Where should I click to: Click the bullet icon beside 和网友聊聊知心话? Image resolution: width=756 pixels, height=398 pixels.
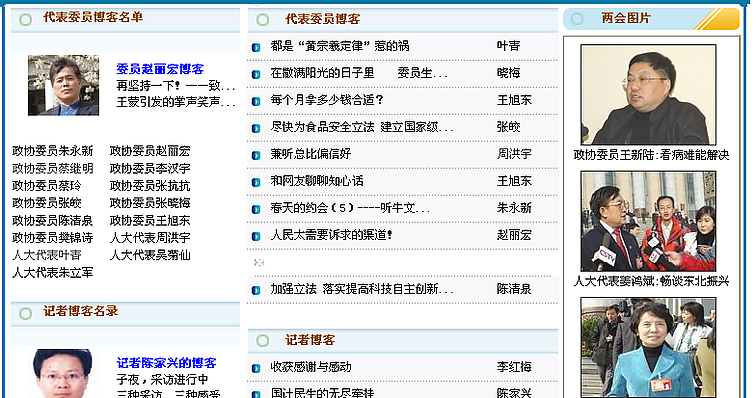(x=256, y=182)
